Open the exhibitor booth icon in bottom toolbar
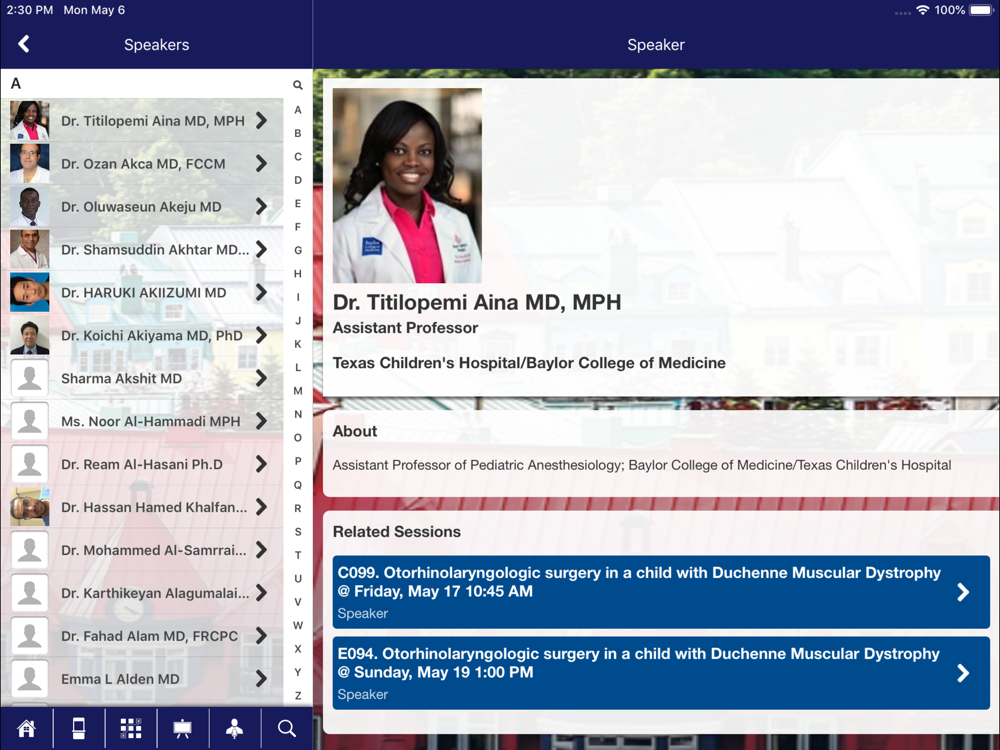The image size is (1000, 750). click(x=78, y=729)
